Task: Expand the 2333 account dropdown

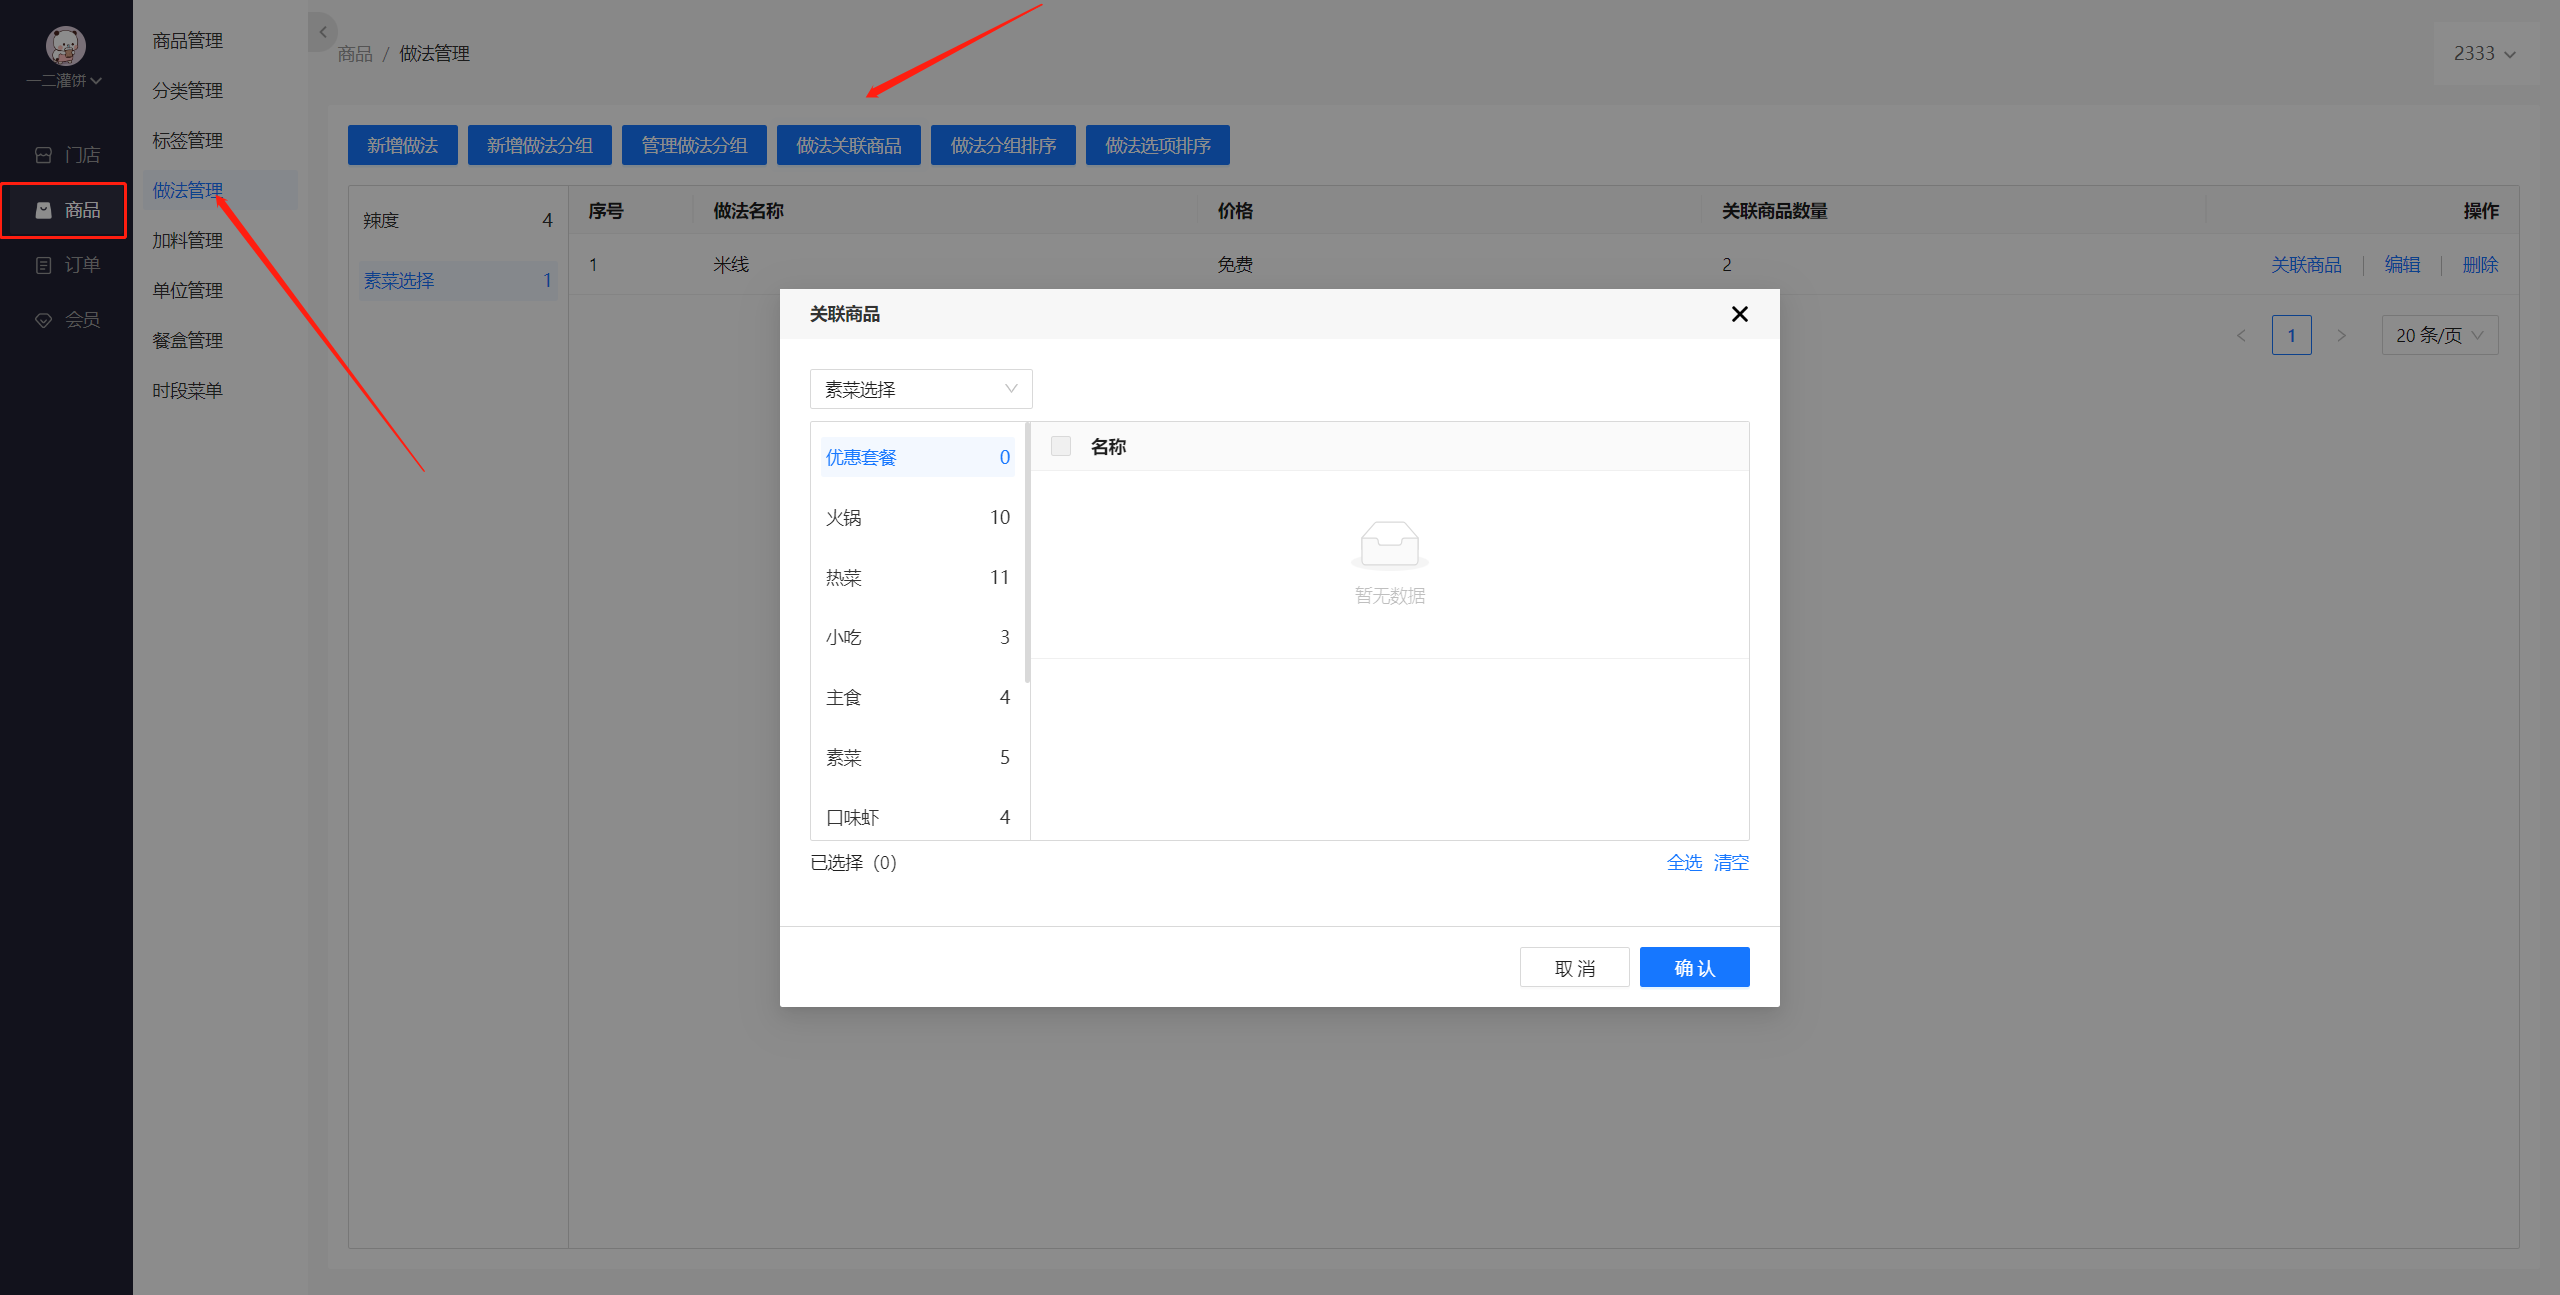Action: pyautogui.click(x=2484, y=53)
